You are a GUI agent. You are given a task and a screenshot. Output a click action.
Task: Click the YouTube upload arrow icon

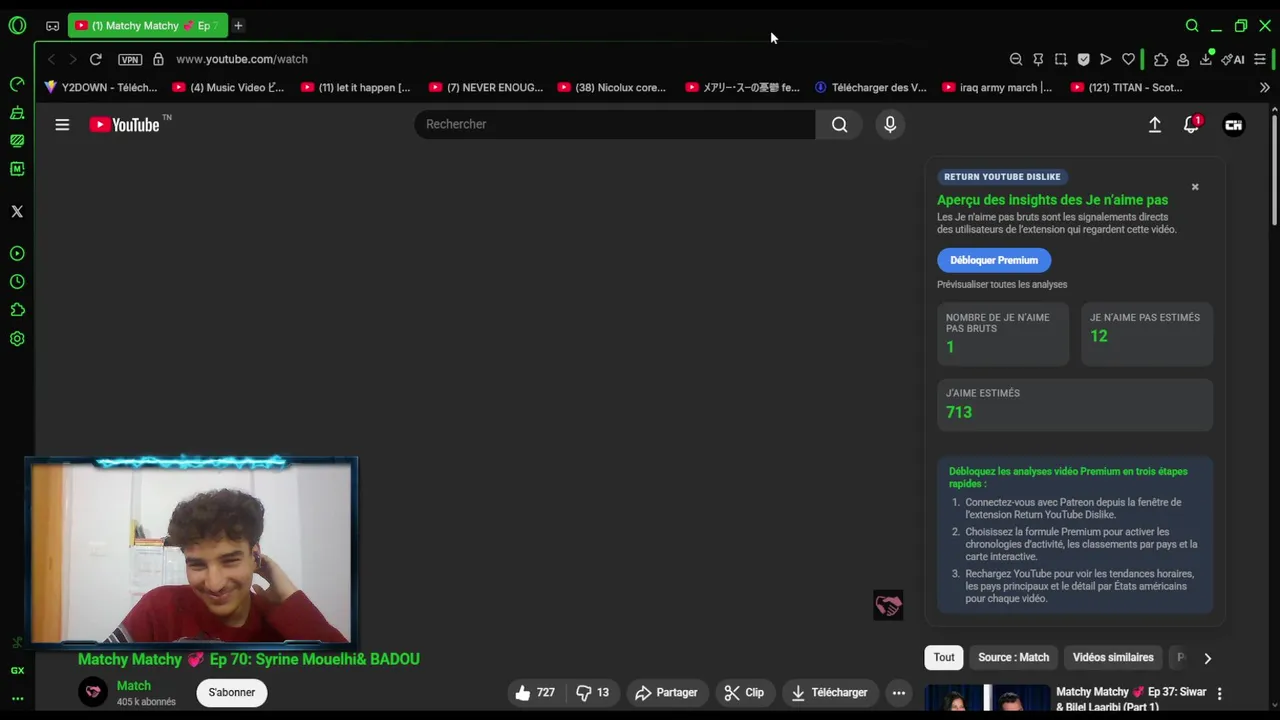coord(1154,125)
